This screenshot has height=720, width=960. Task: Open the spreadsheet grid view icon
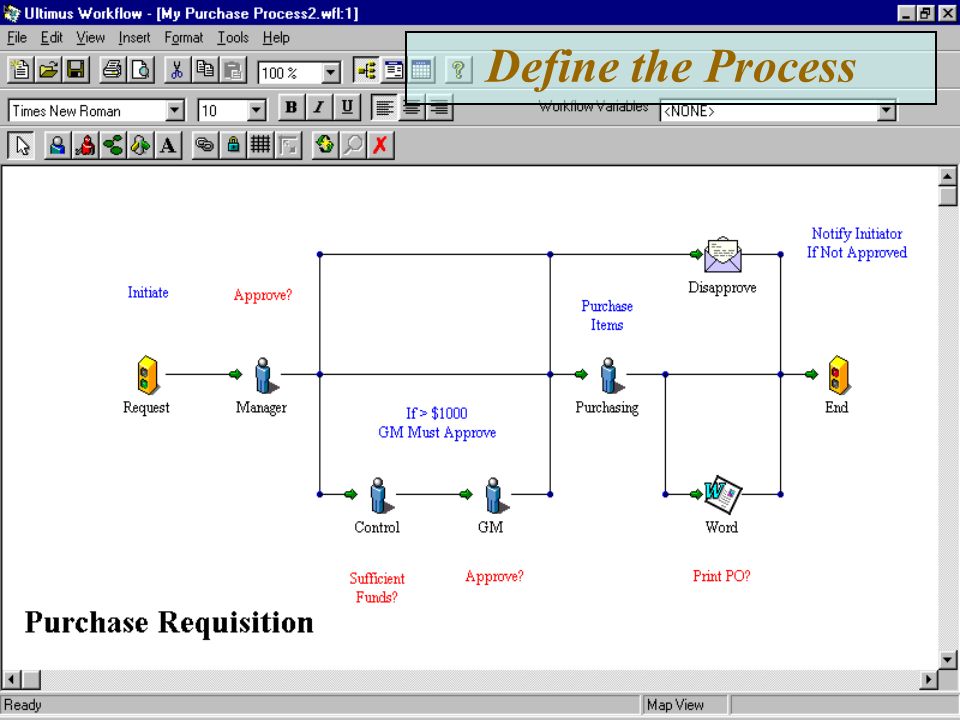[421, 70]
